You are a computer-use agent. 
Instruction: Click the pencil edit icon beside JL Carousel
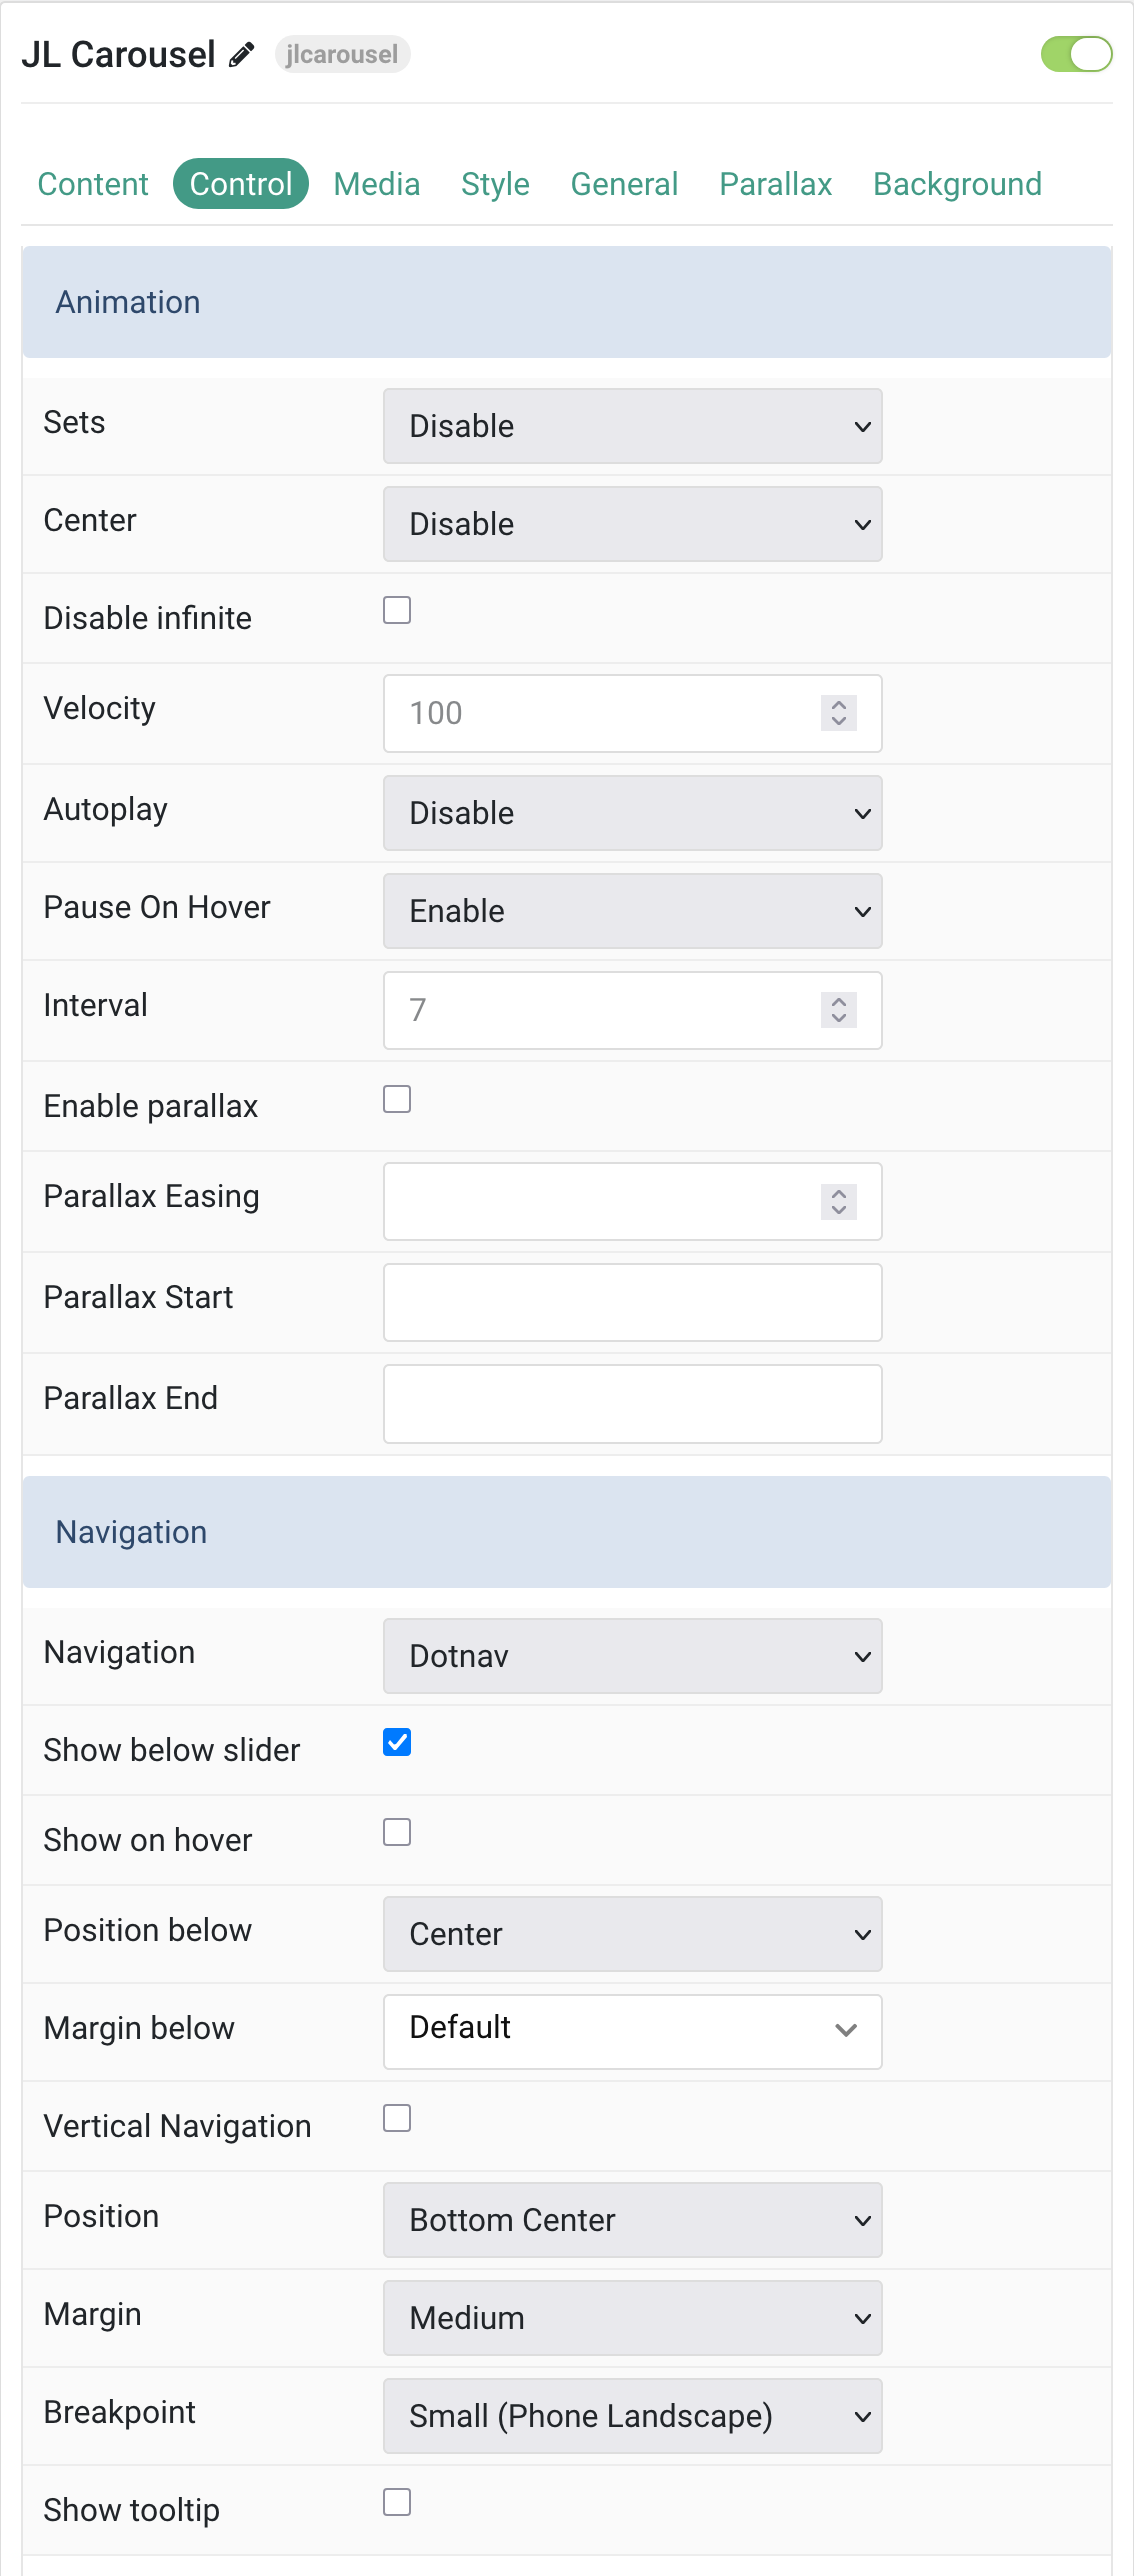[x=241, y=54]
